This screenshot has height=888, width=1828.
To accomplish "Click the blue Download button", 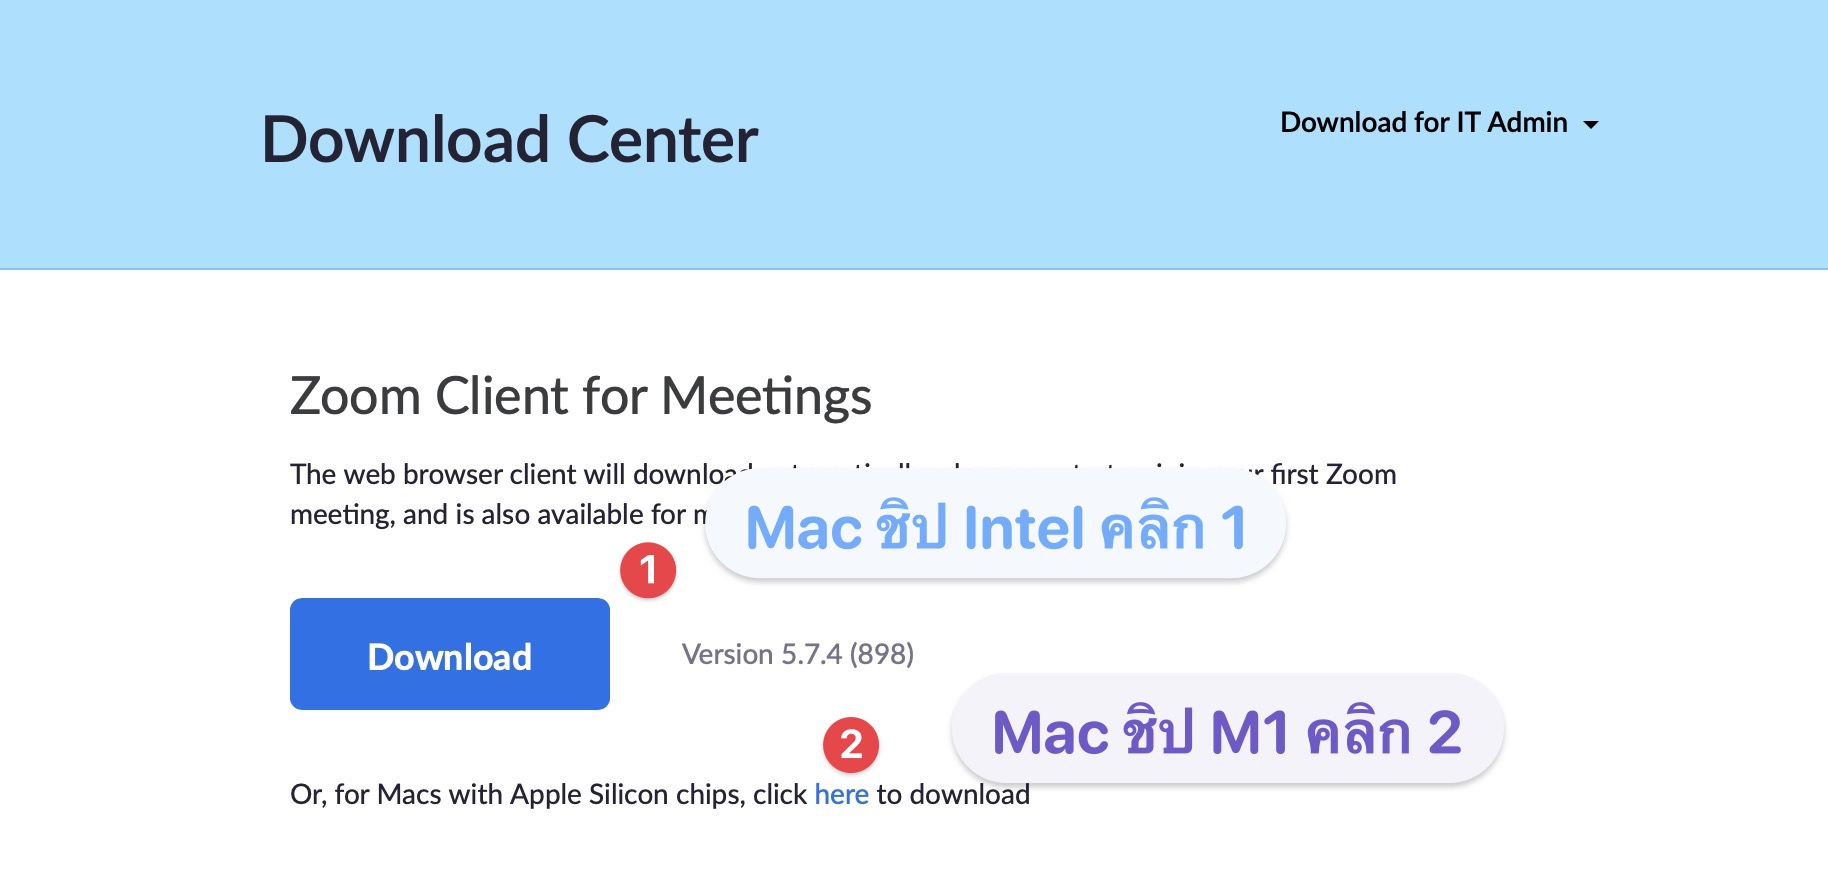I will click(449, 655).
